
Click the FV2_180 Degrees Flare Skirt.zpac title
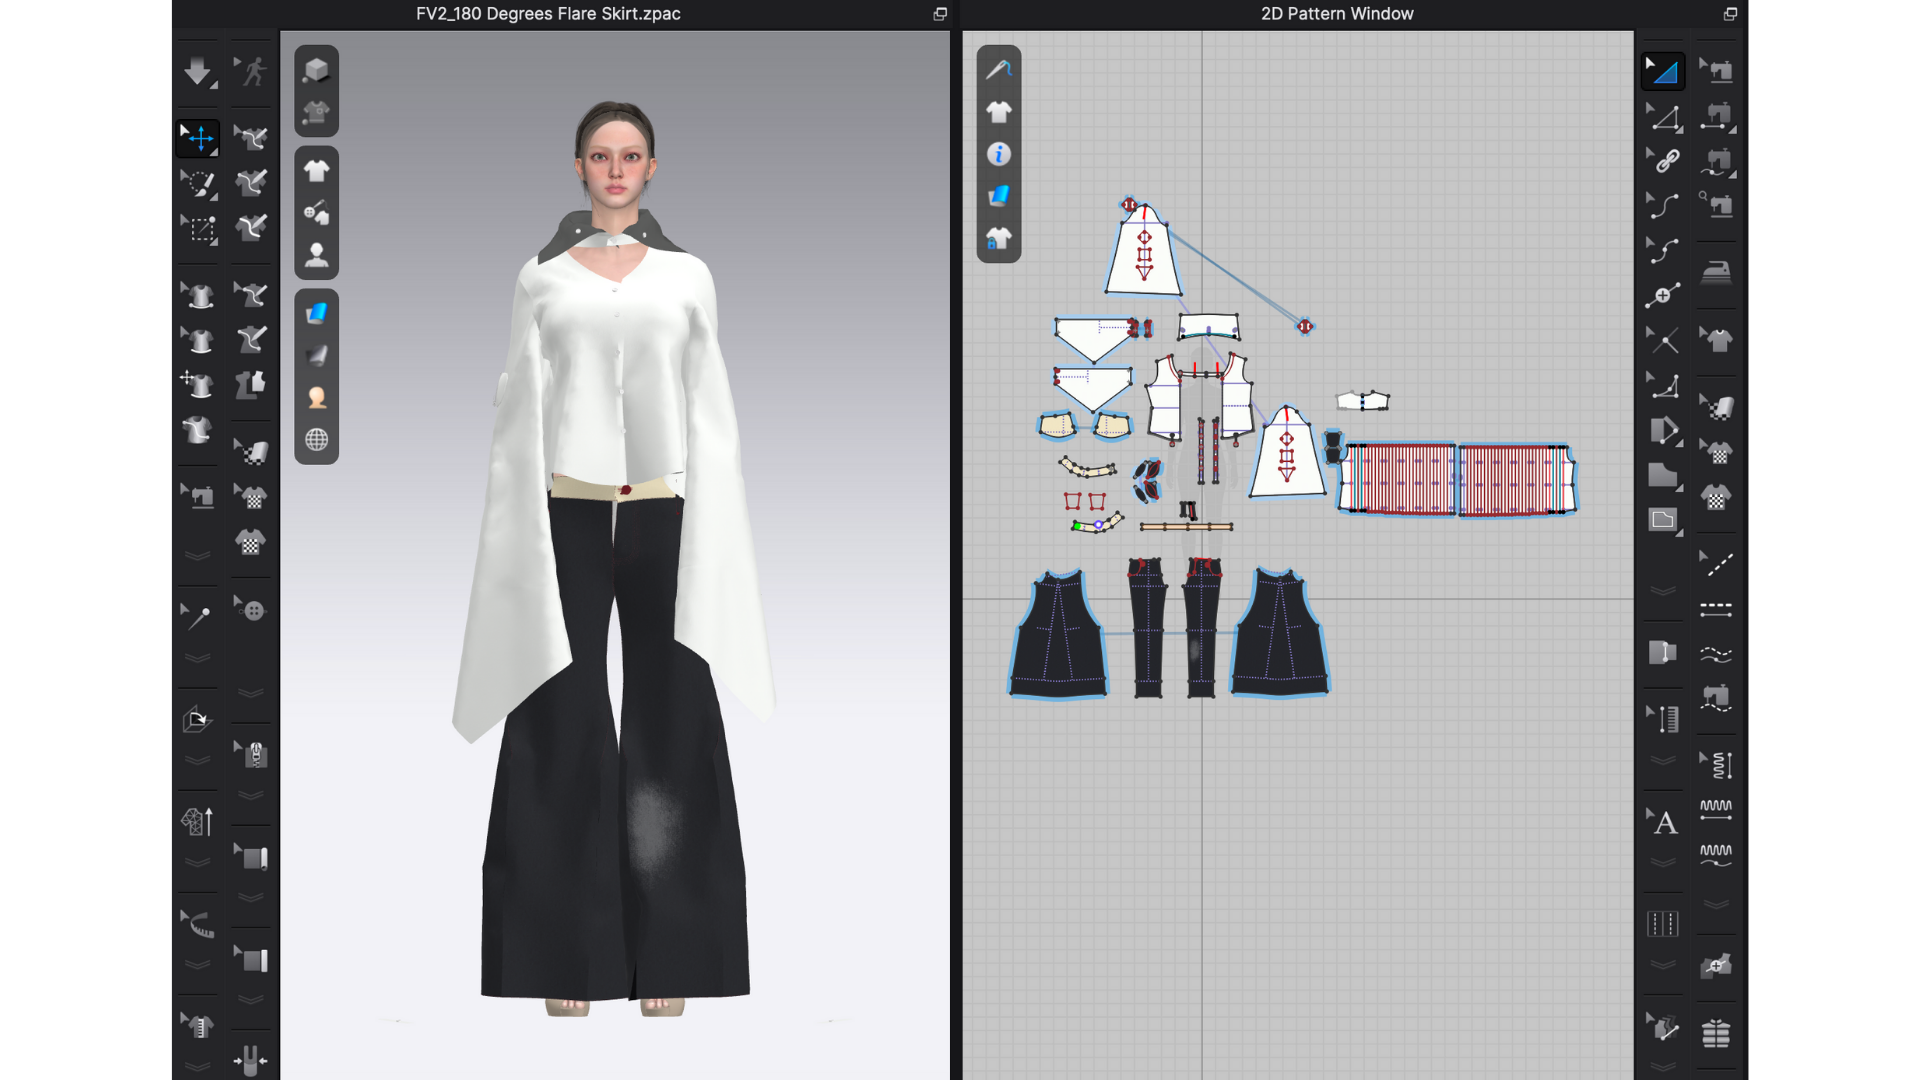[x=548, y=14]
